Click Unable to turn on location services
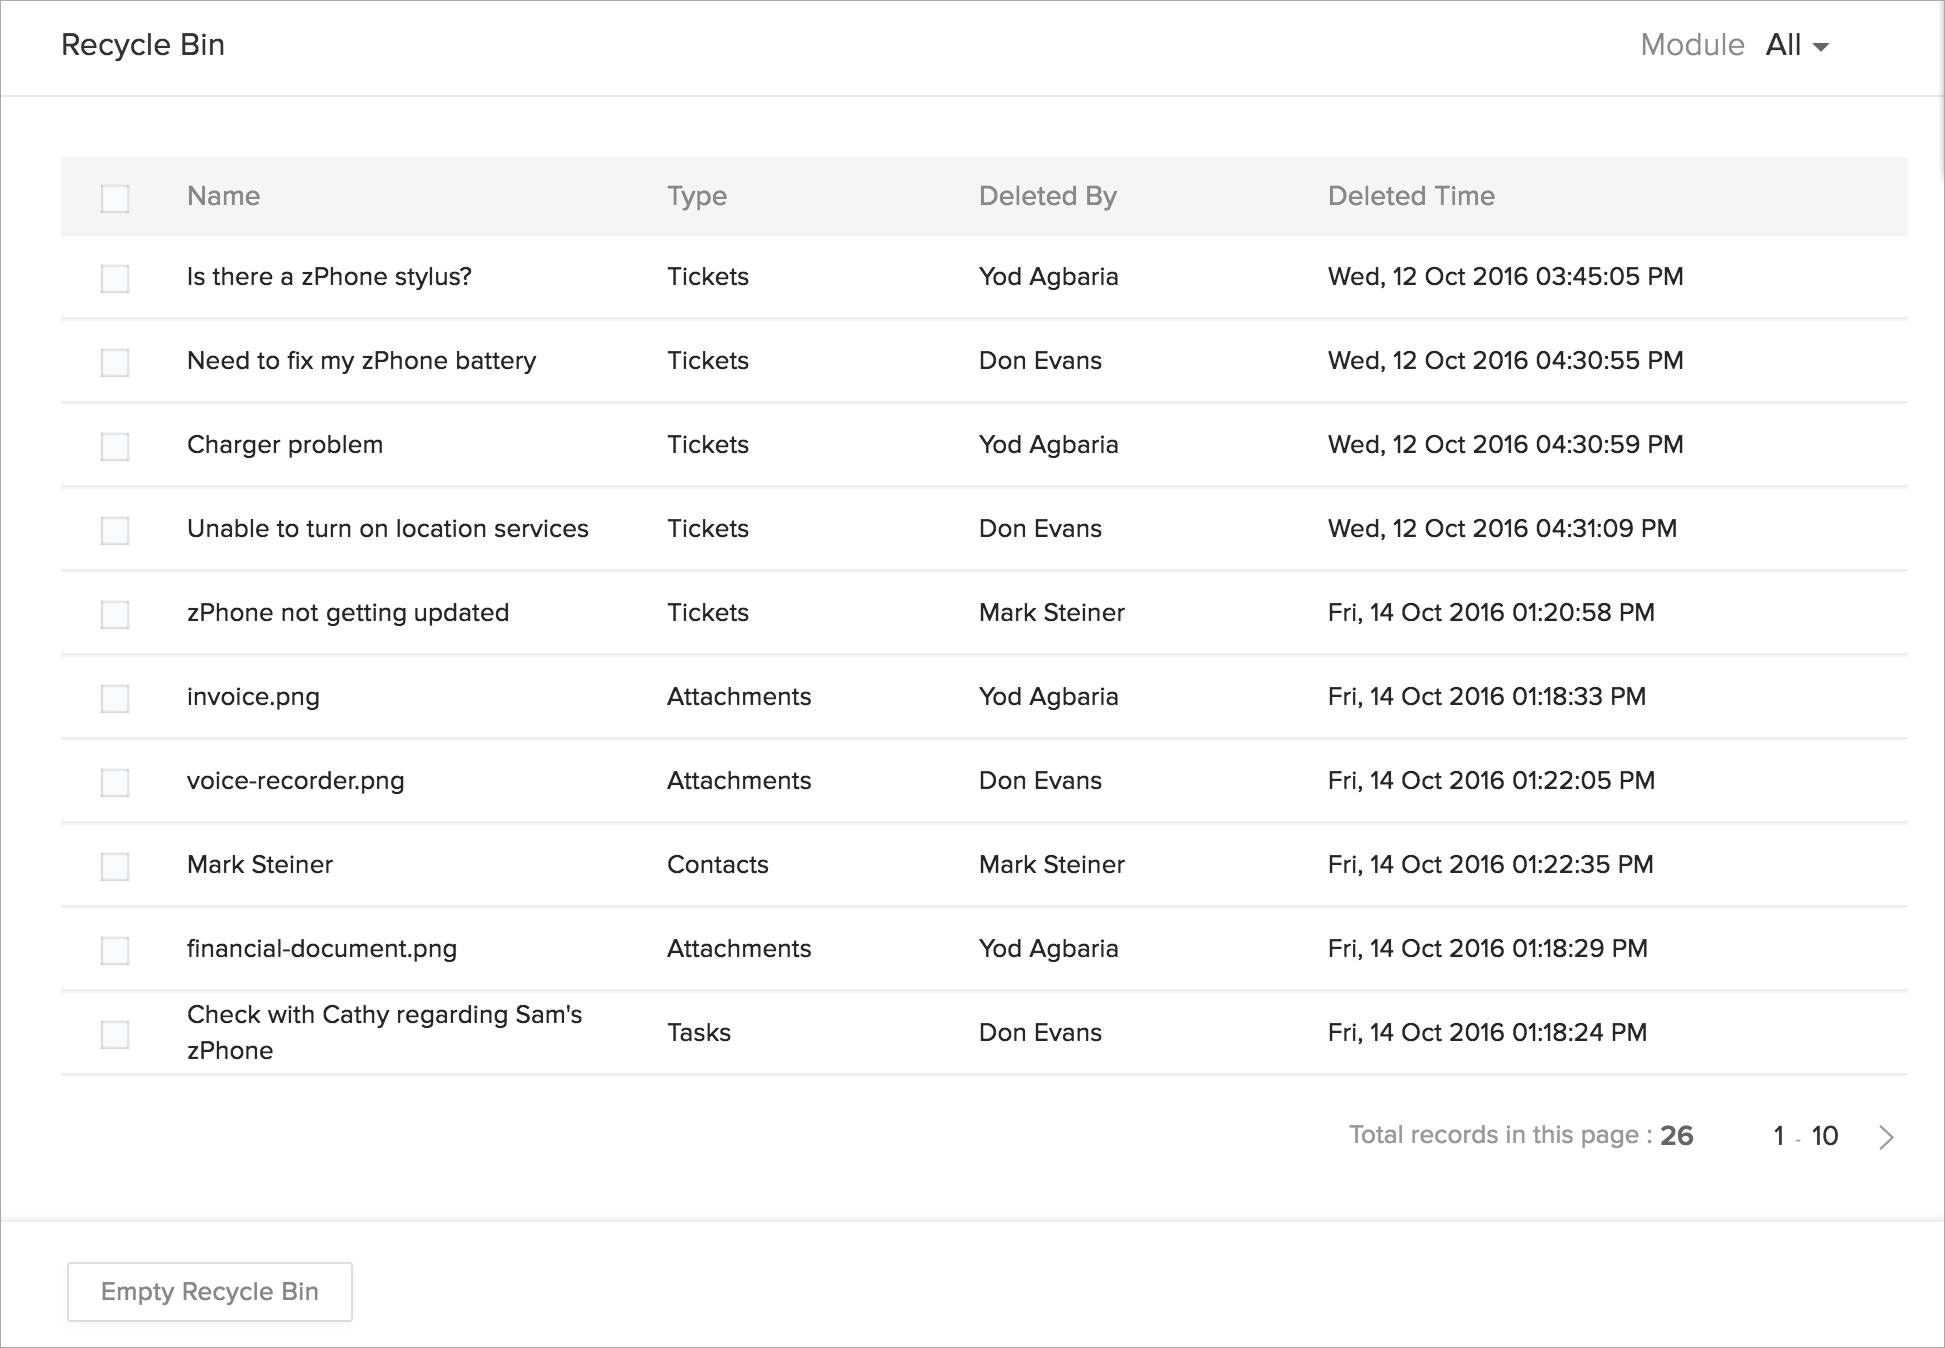1945x1348 pixels. click(388, 529)
